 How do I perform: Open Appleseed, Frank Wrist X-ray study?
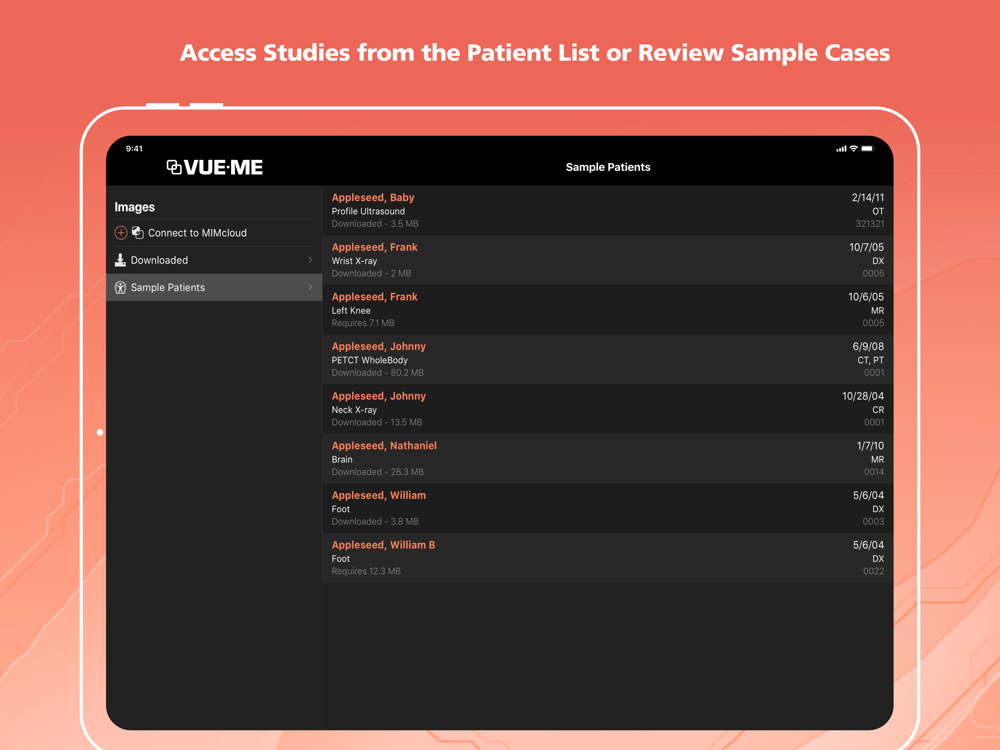click(x=608, y=260)
